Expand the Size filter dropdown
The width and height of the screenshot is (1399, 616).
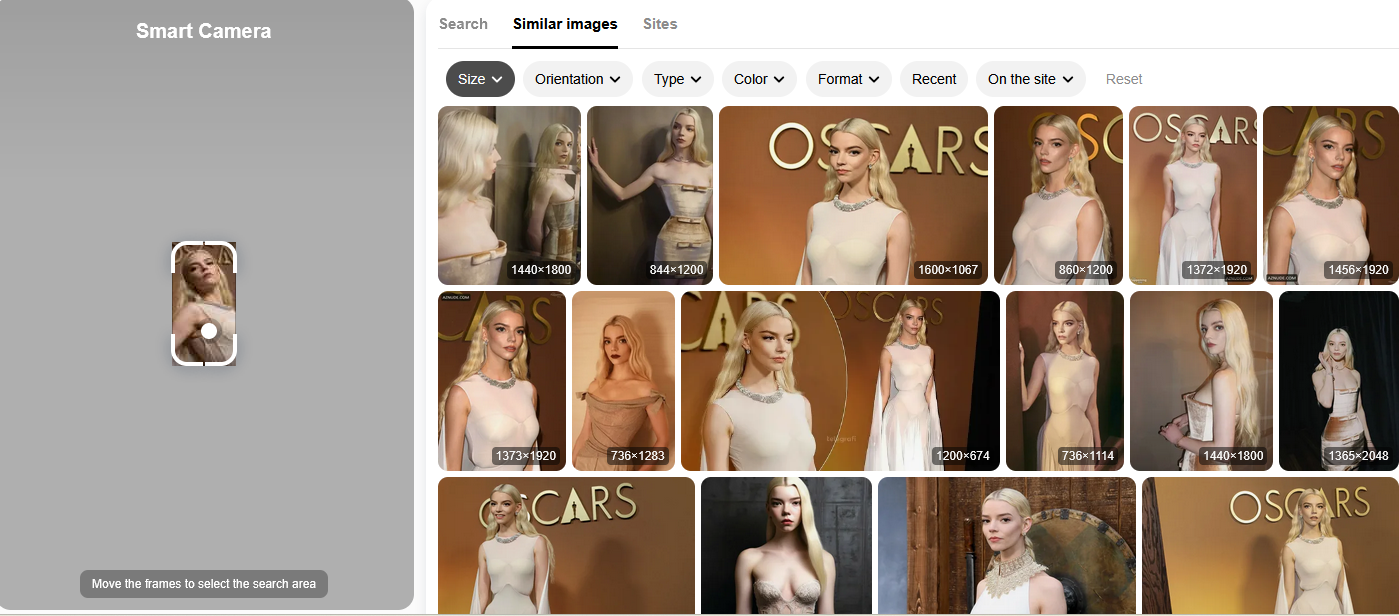[x=480, y=79]
